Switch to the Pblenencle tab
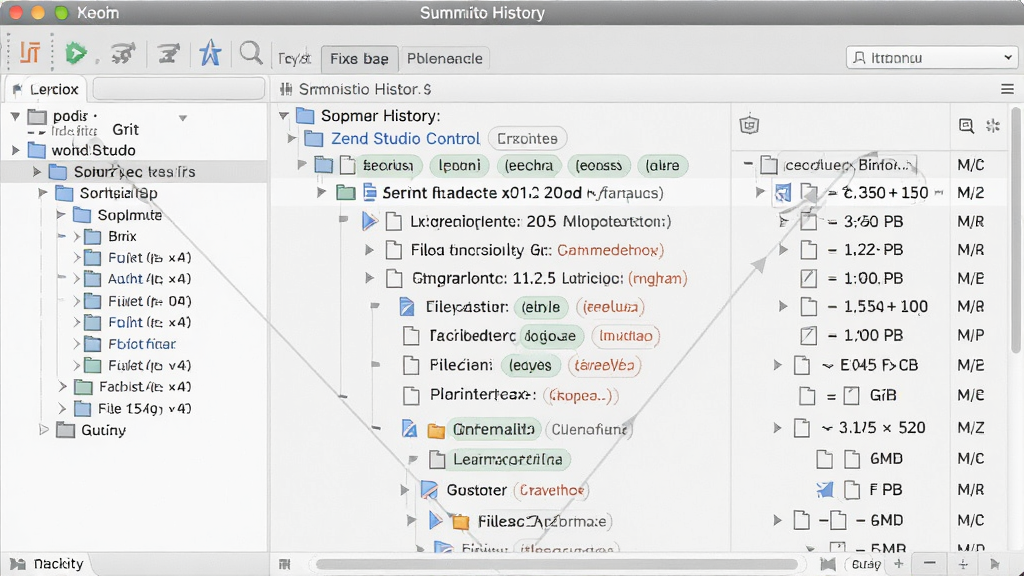Viewport: 1024px width, 576px height. [x=445, y=59]
